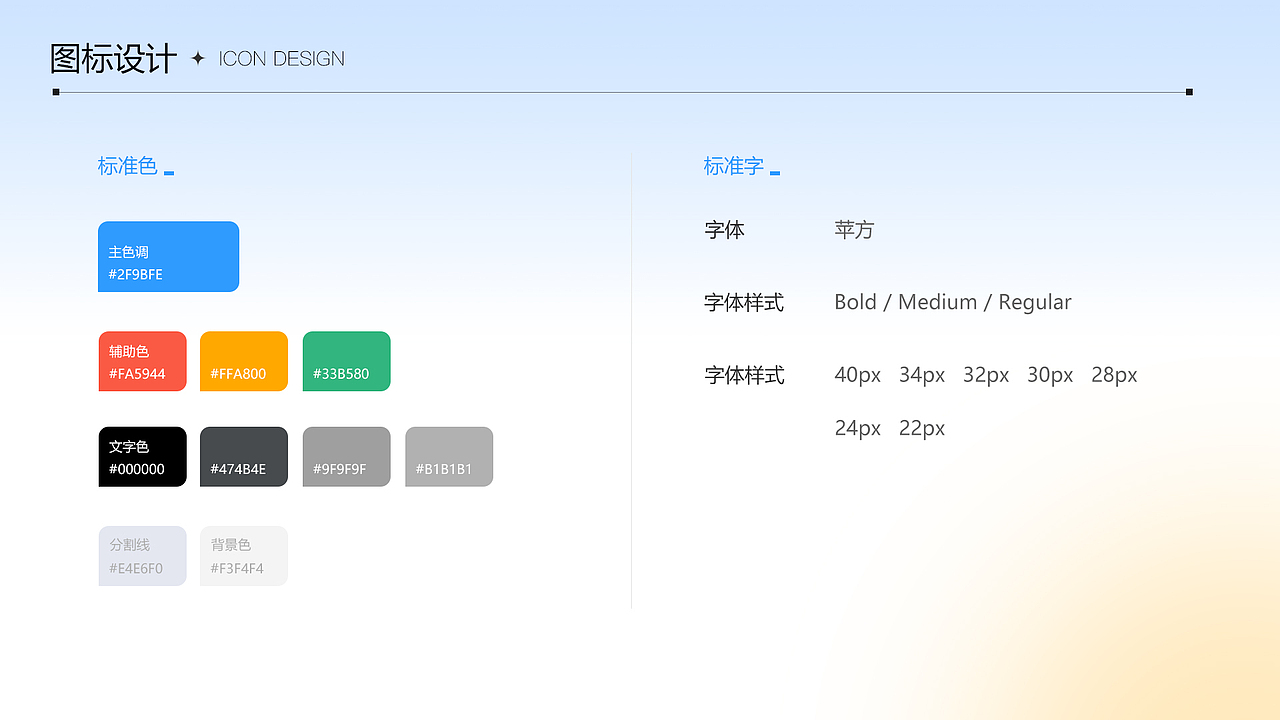Click the divider line color swatch #E4E6F0
This screenshot has width=1280, height=720.
(x=142, y=556)
